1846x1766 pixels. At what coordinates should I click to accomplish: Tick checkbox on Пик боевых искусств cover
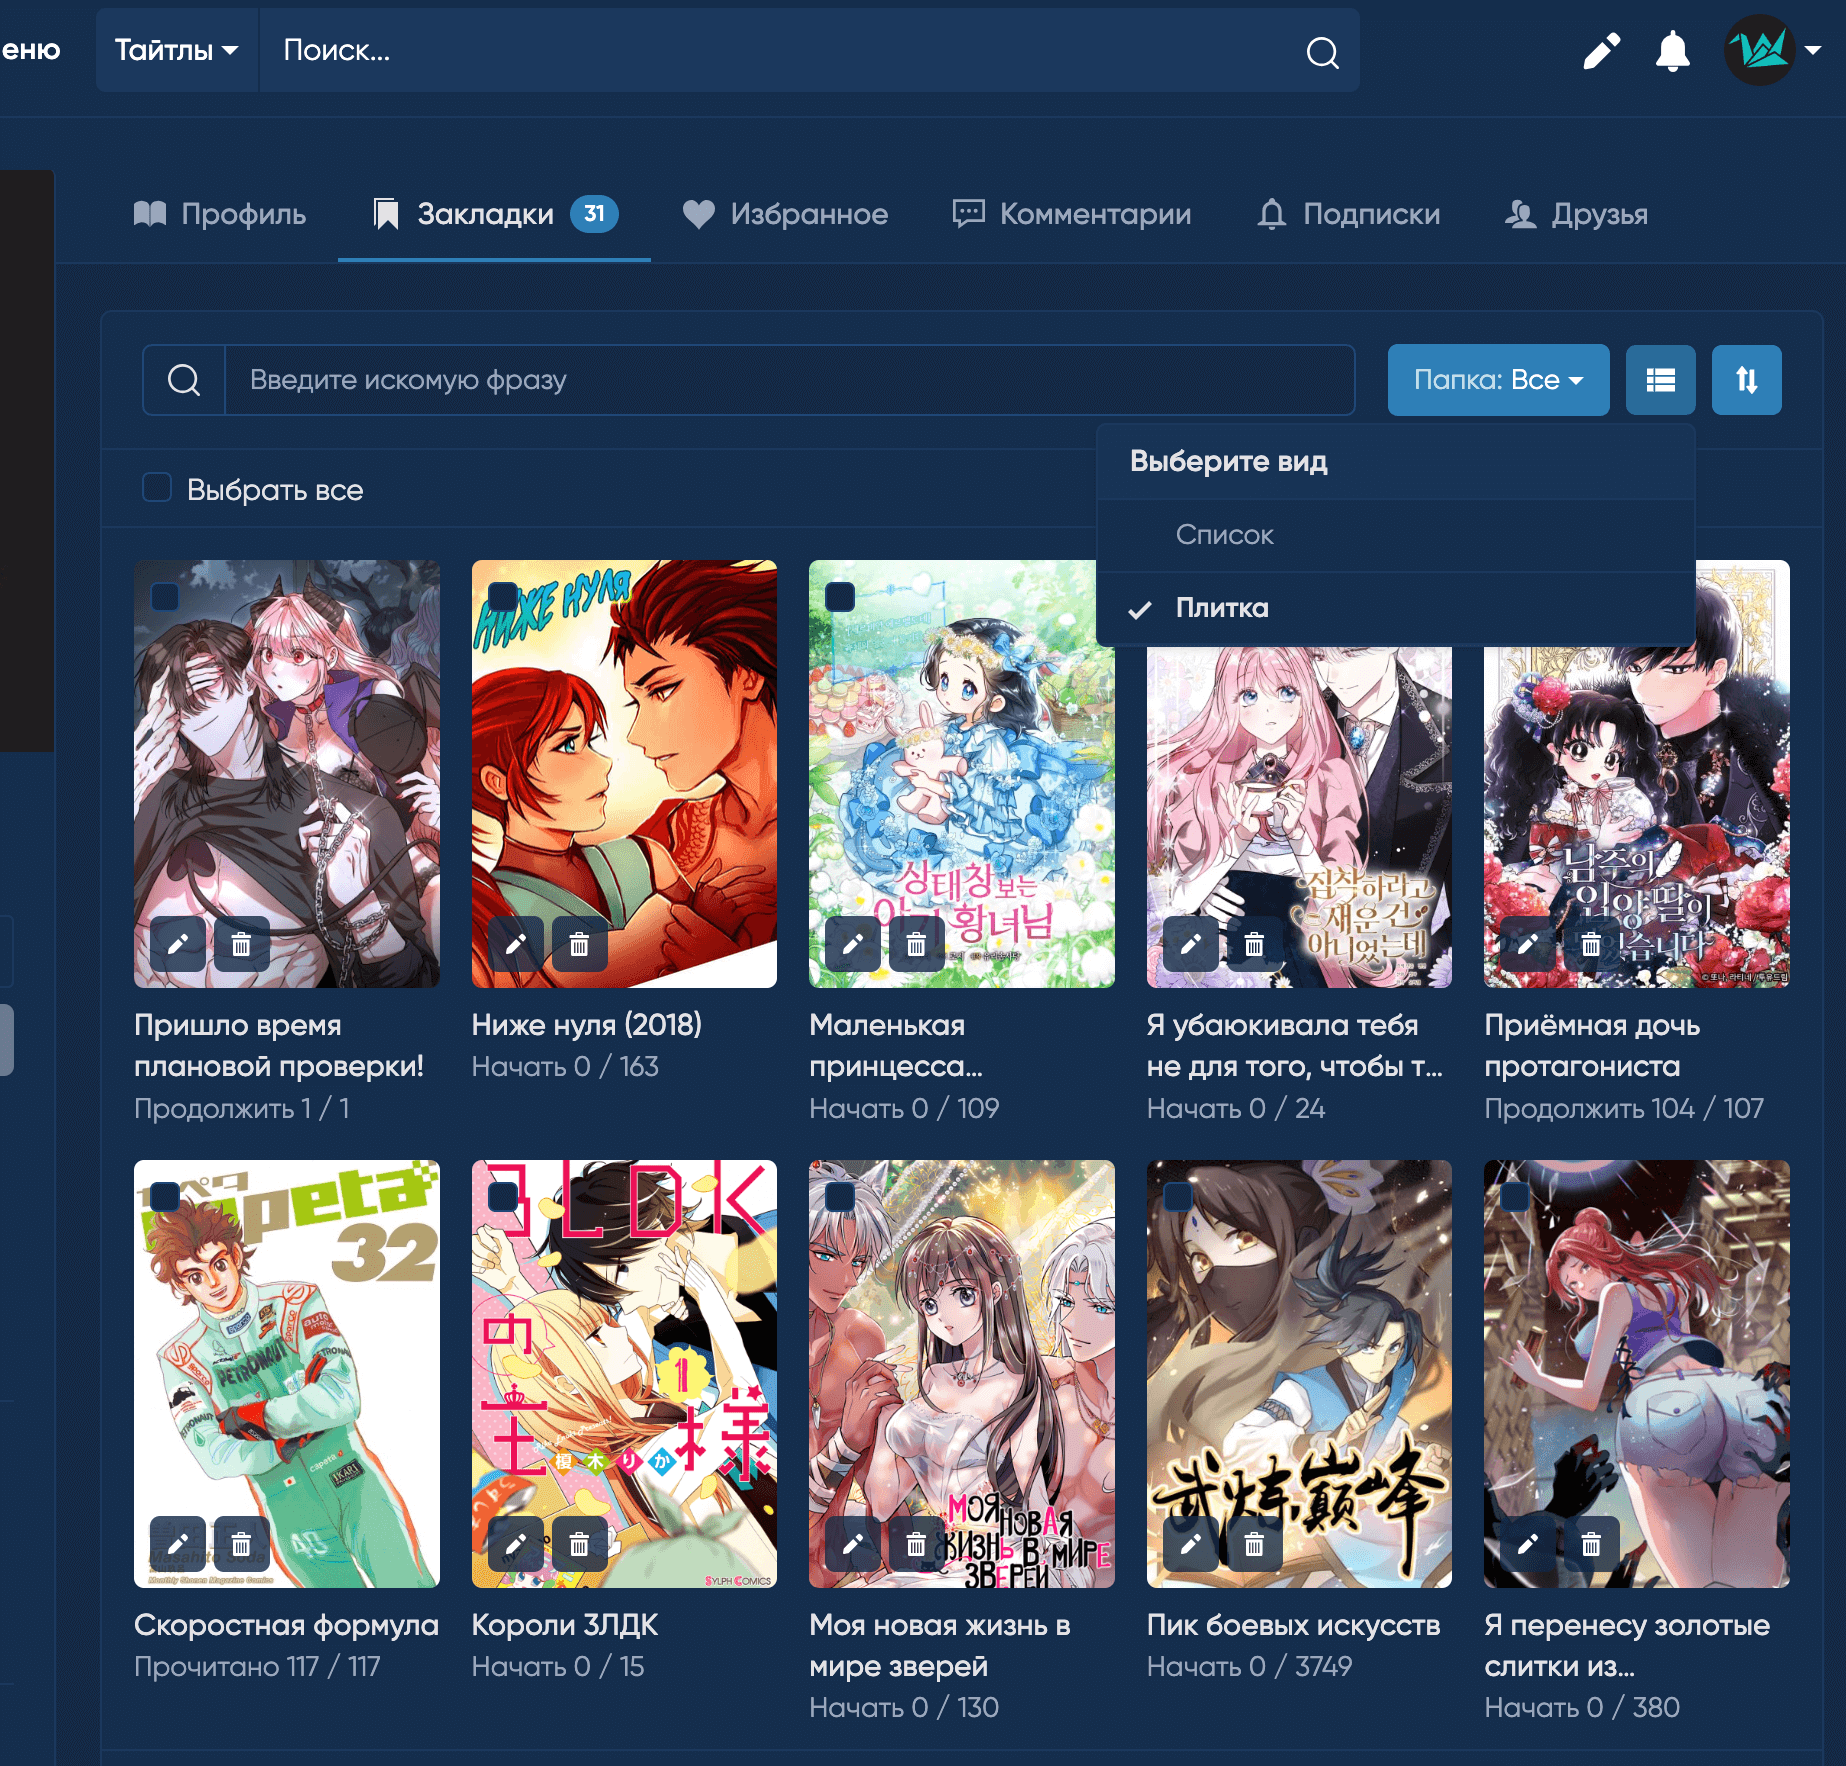click(x=1178, y=1197)
